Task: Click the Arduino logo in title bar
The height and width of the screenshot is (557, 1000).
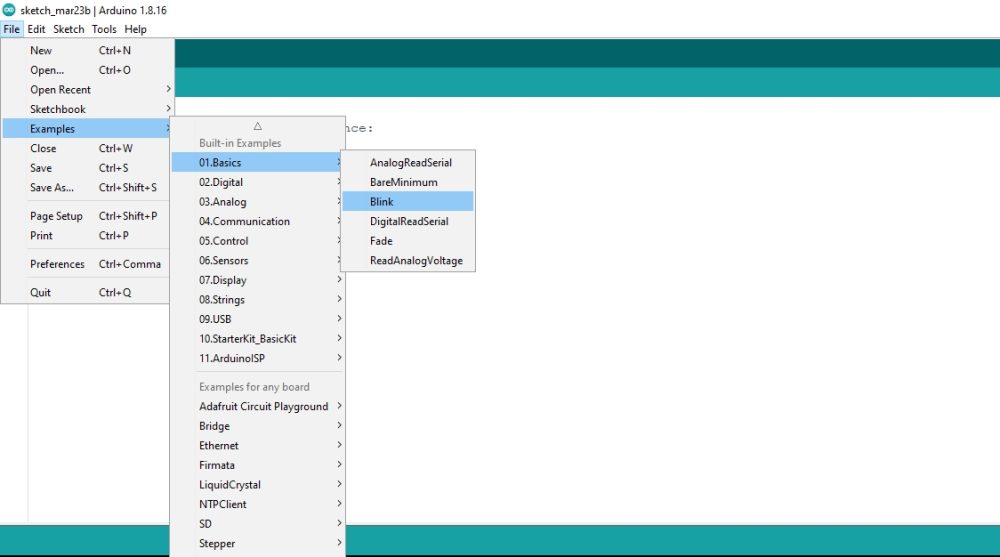Action: pos(9,10)
